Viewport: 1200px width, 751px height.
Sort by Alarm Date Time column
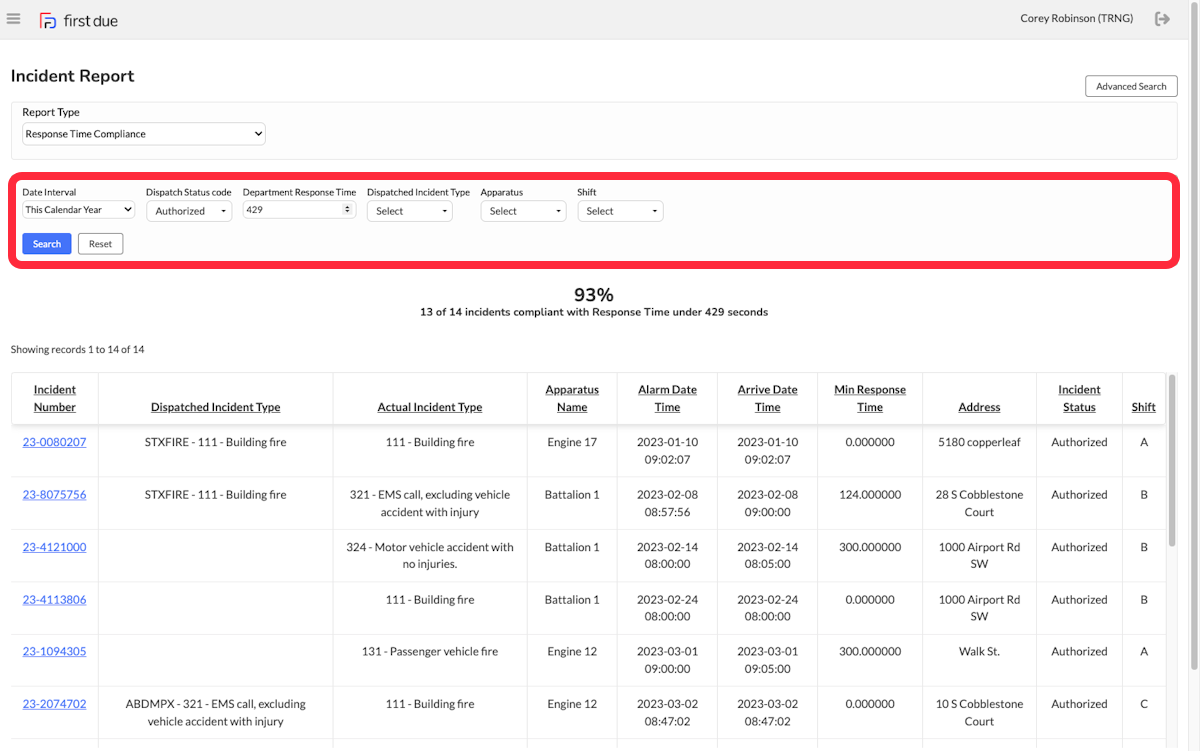tap(668, 398)
